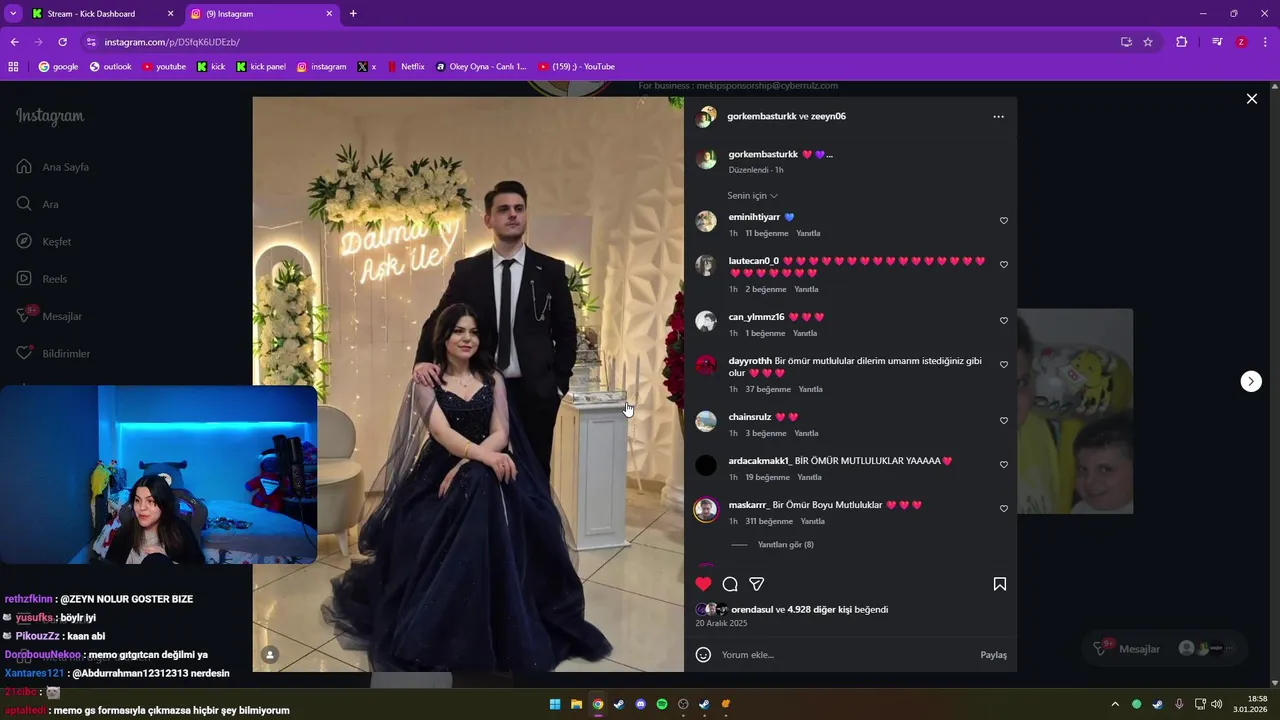Viewport: 1280px width, 720px height.
Task: Like chainsrulz's comment
Action: (1004, 421)
